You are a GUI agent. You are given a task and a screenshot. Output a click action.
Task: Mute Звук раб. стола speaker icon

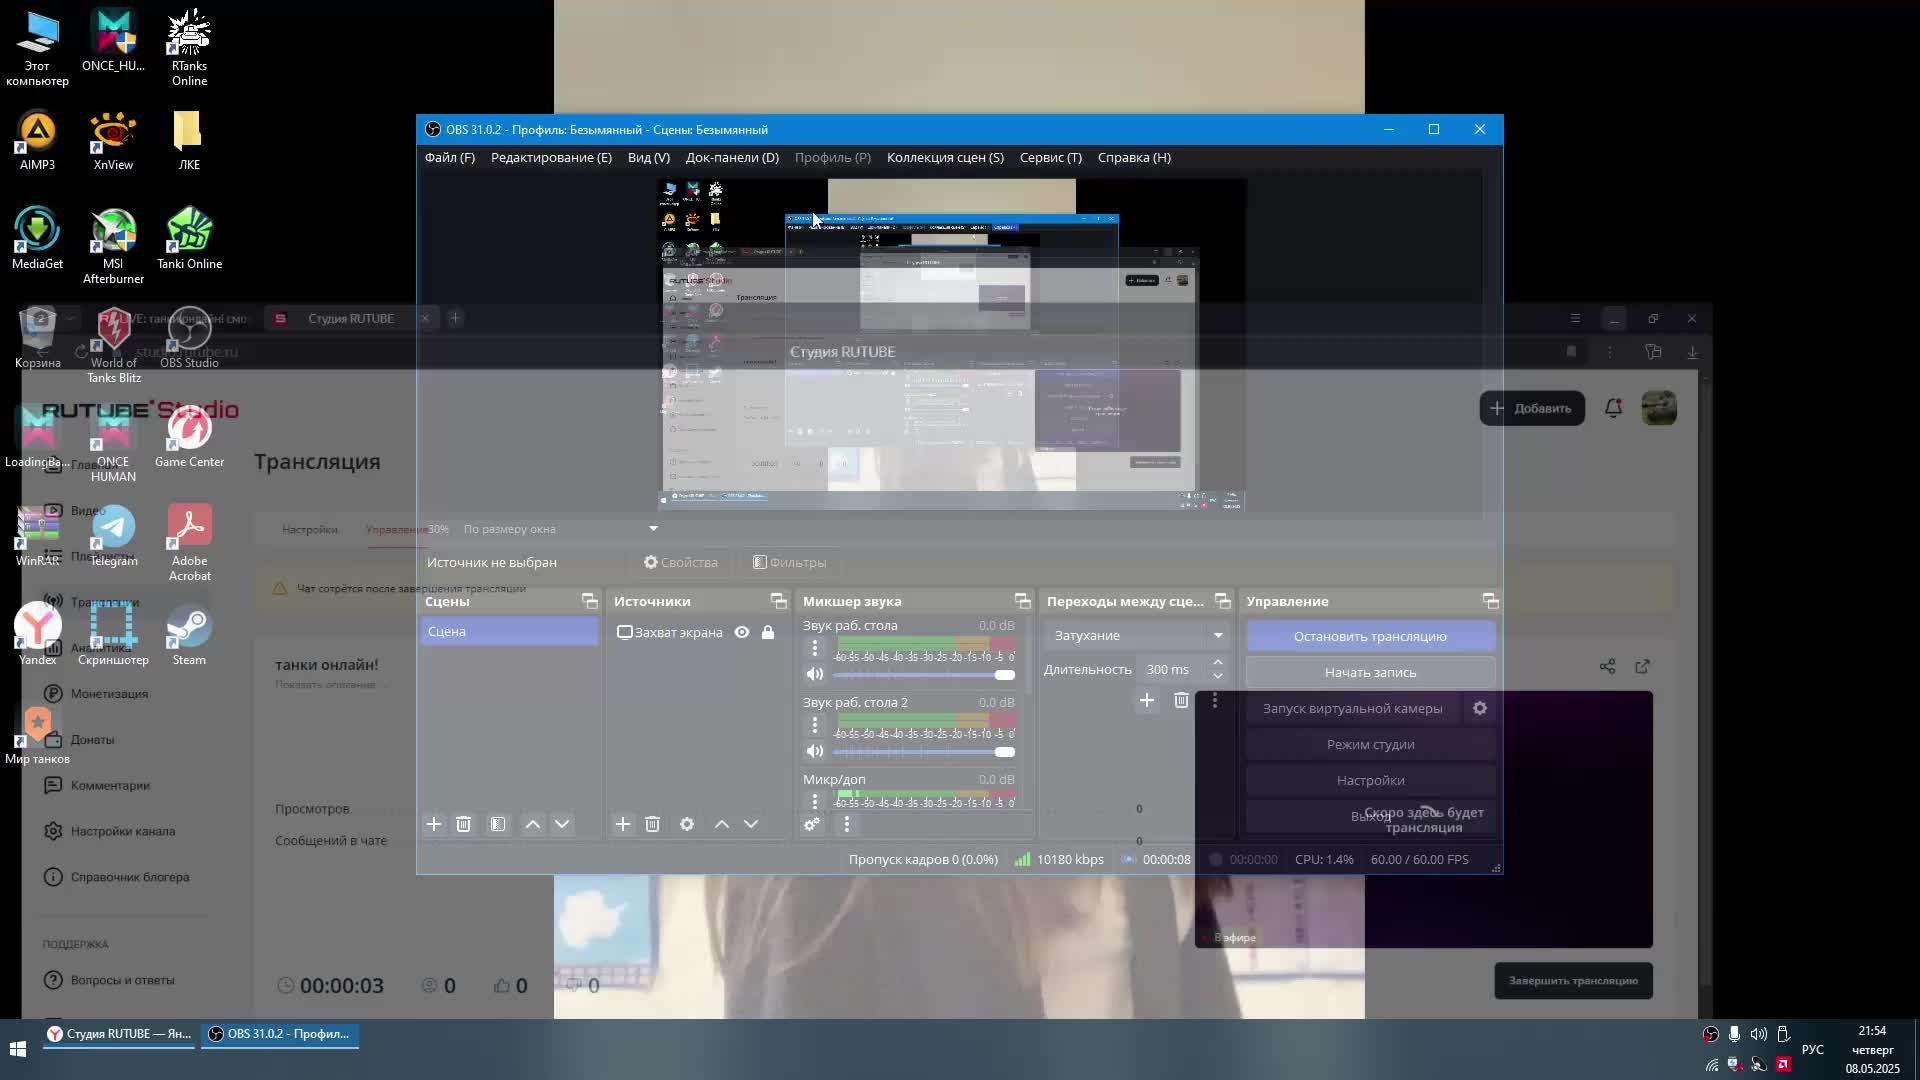tap(815, 674)
